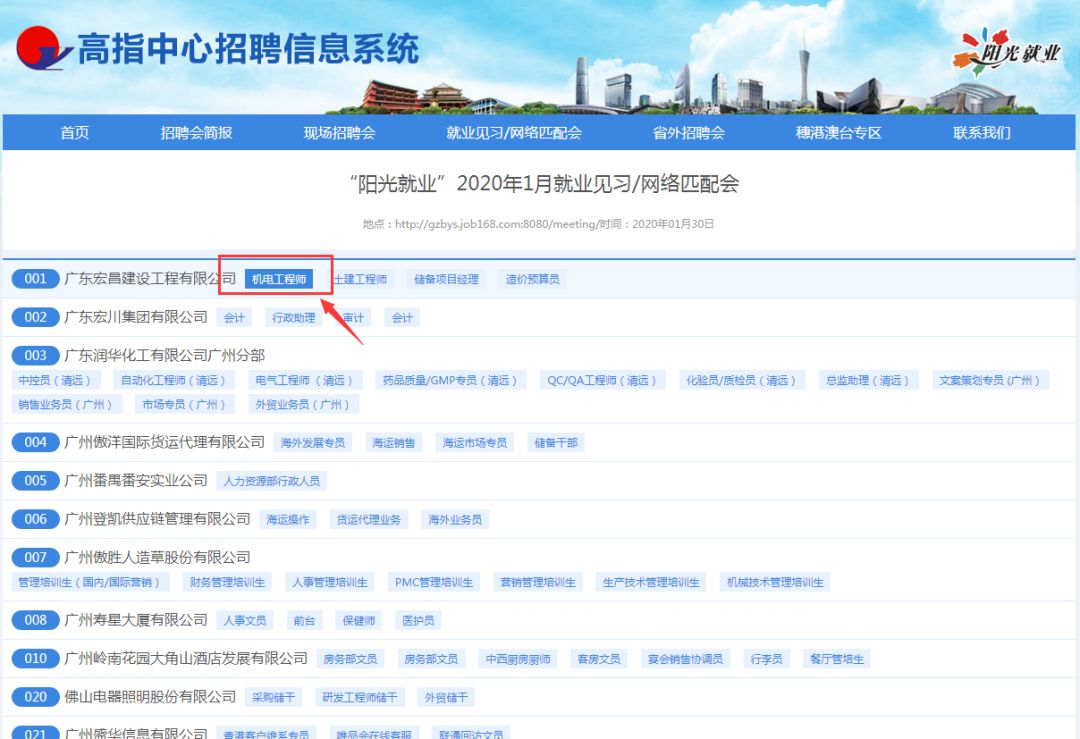1080x739 pixels.
Task: Open the 行政助理 job tag
Action: pyautogui.click(x=294, y=318)
